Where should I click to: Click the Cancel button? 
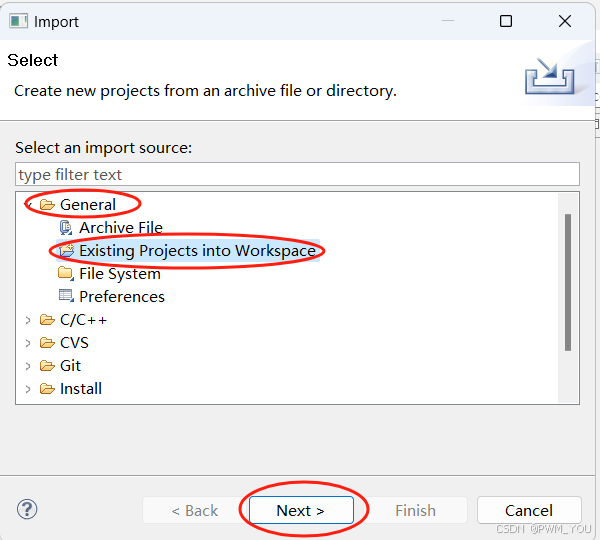529,510
